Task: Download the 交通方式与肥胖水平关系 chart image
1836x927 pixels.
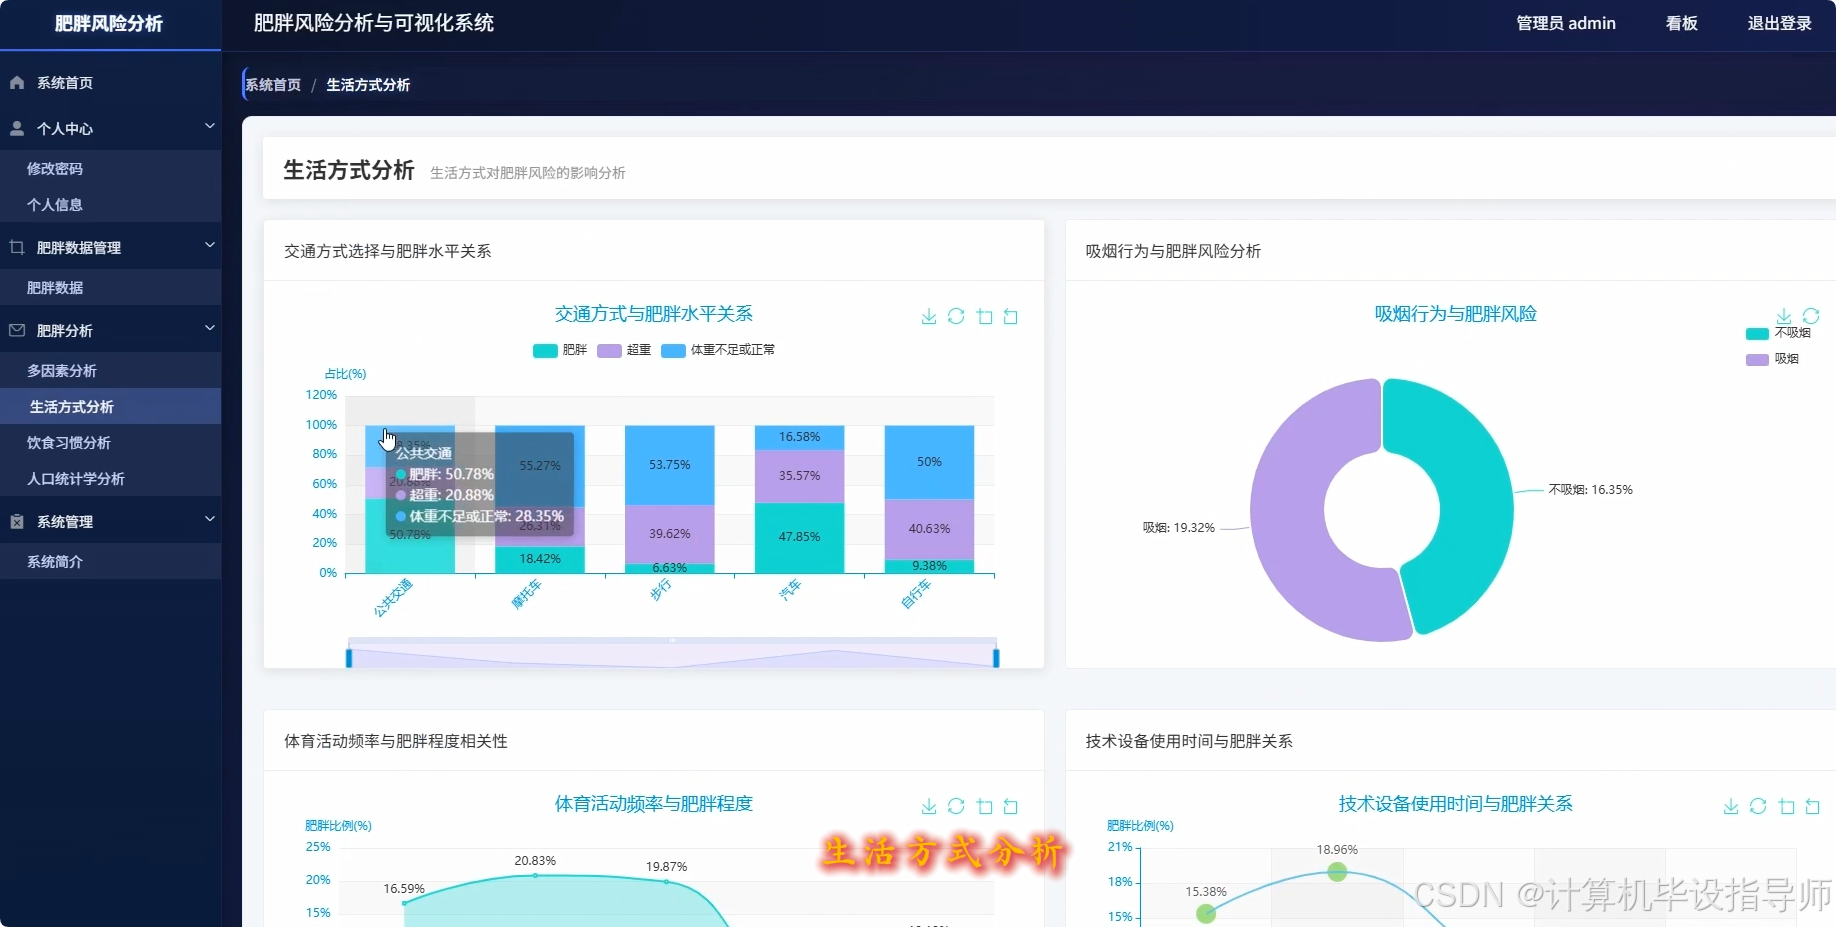Action: [929, 316]
